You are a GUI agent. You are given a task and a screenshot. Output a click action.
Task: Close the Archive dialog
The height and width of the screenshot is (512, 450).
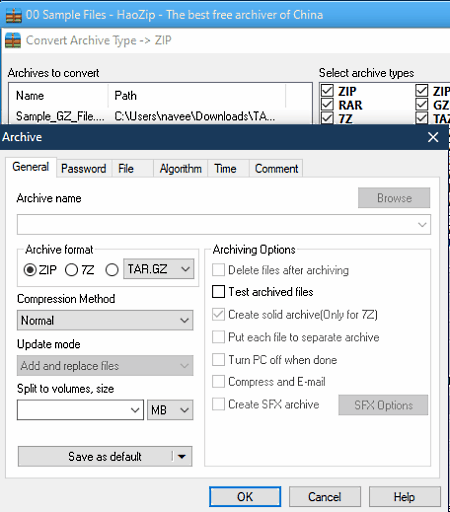click(433, 137)
